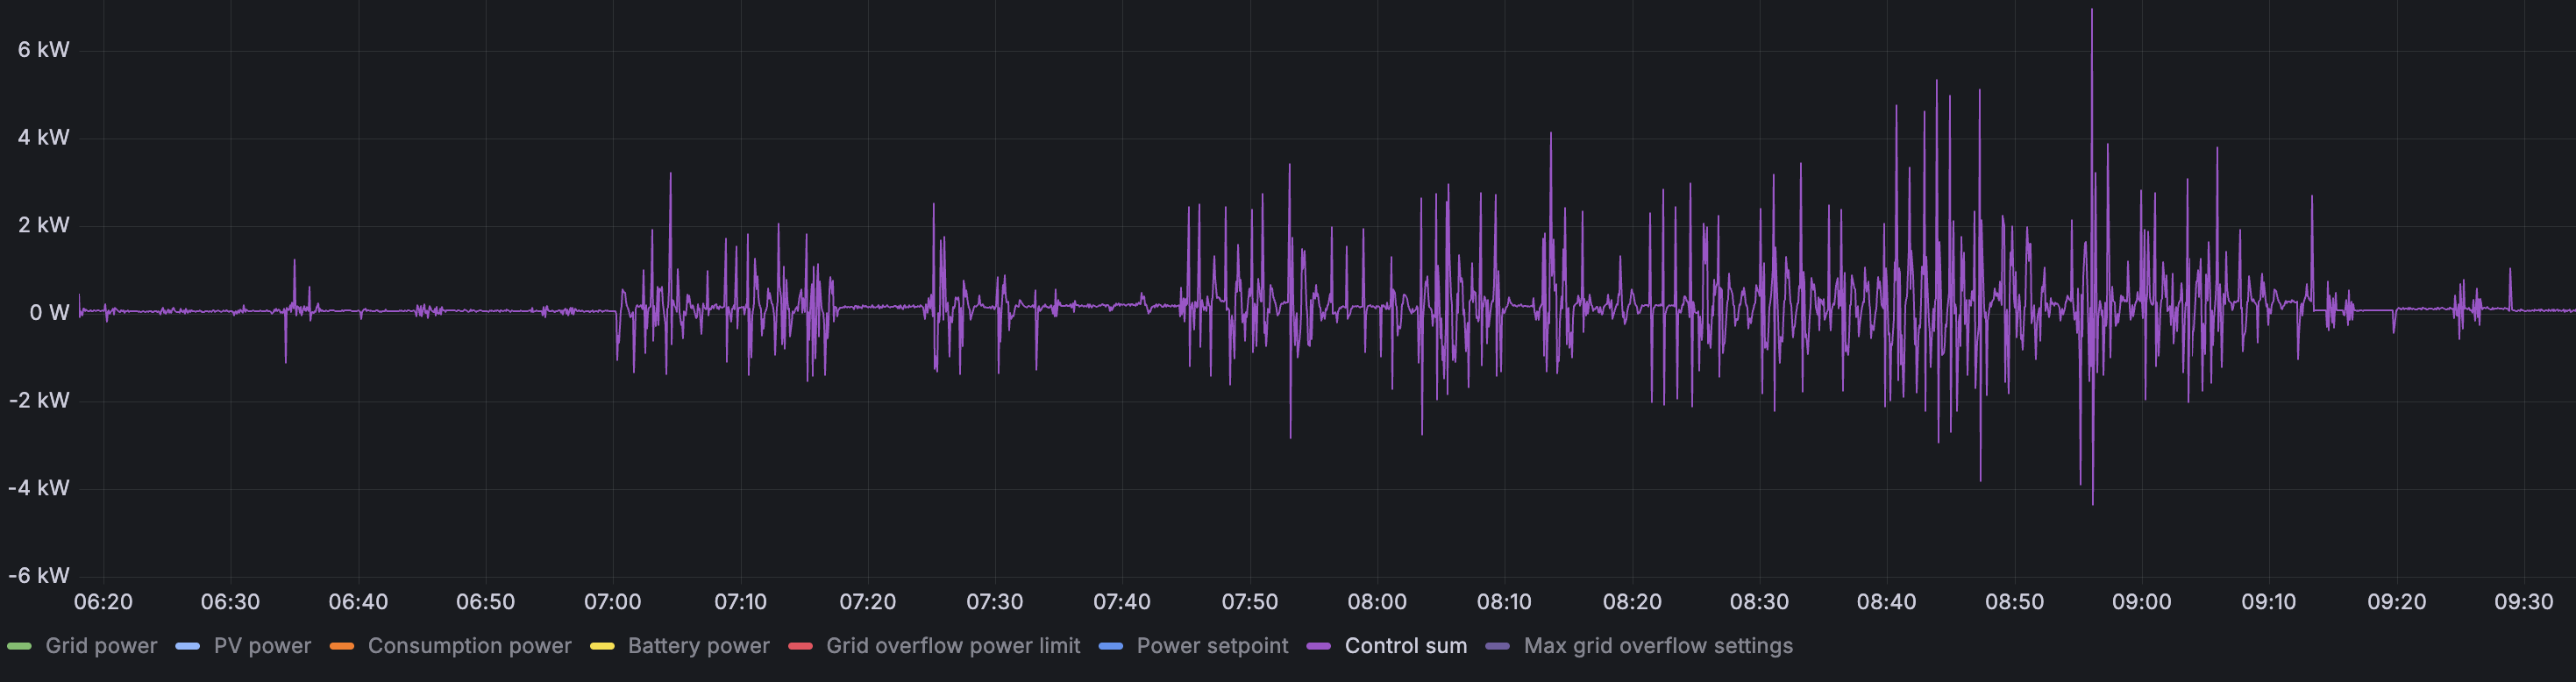
Task: Open color picker for Consumption power swatch
Action: click(x=341, y=647)
